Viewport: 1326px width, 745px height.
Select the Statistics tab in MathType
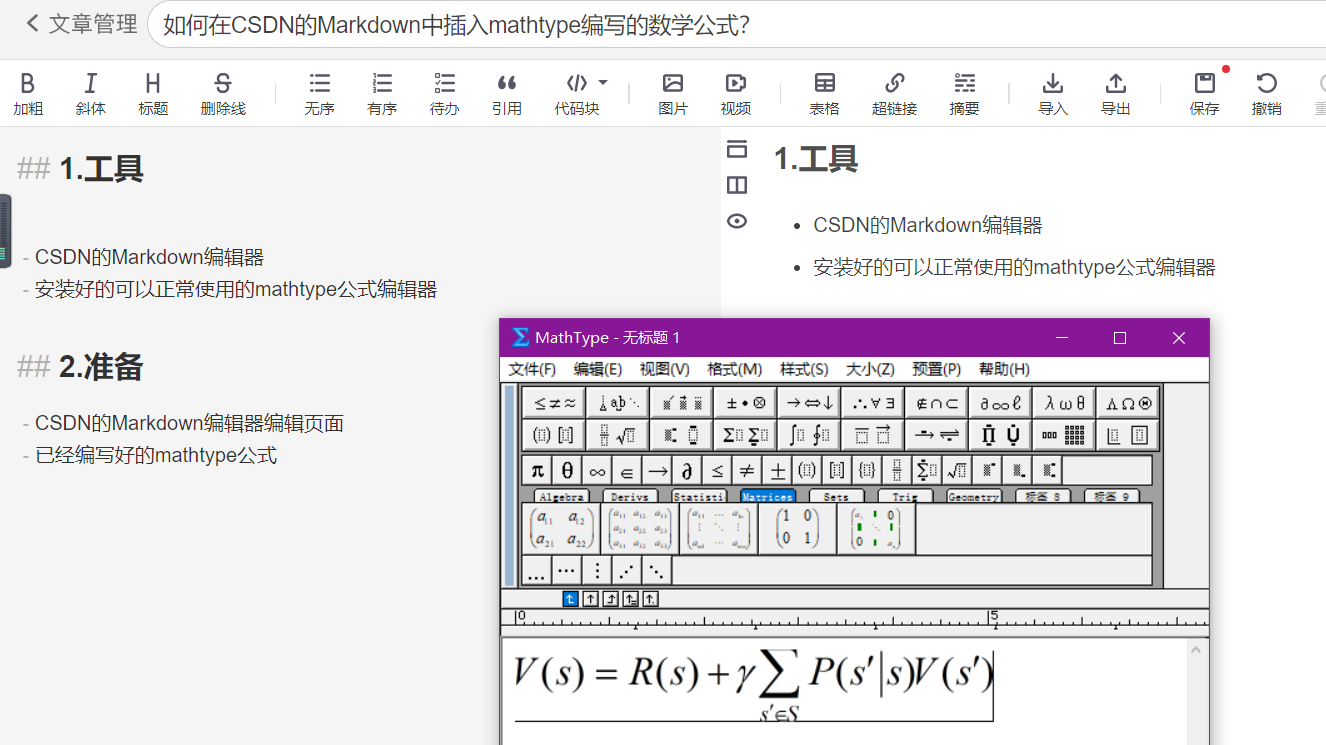(698, 496)
